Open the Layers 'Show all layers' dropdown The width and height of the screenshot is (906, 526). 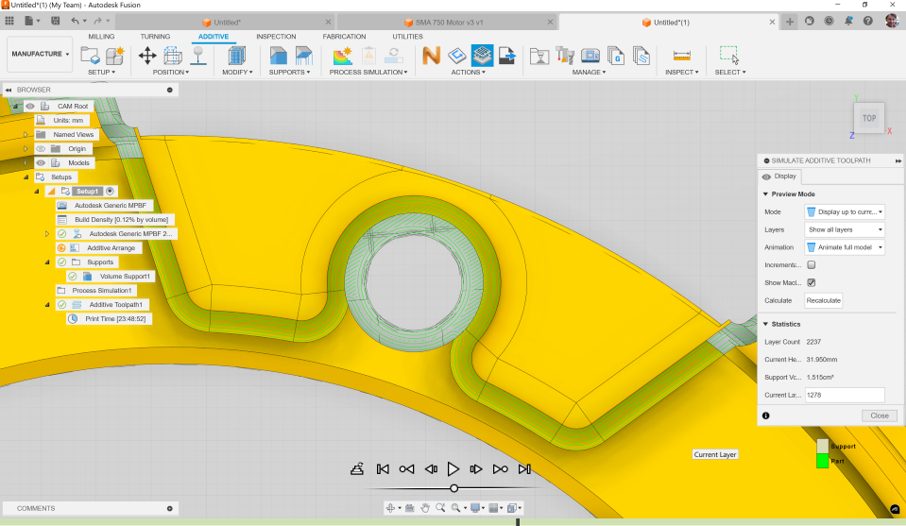(x=844, y=230)
